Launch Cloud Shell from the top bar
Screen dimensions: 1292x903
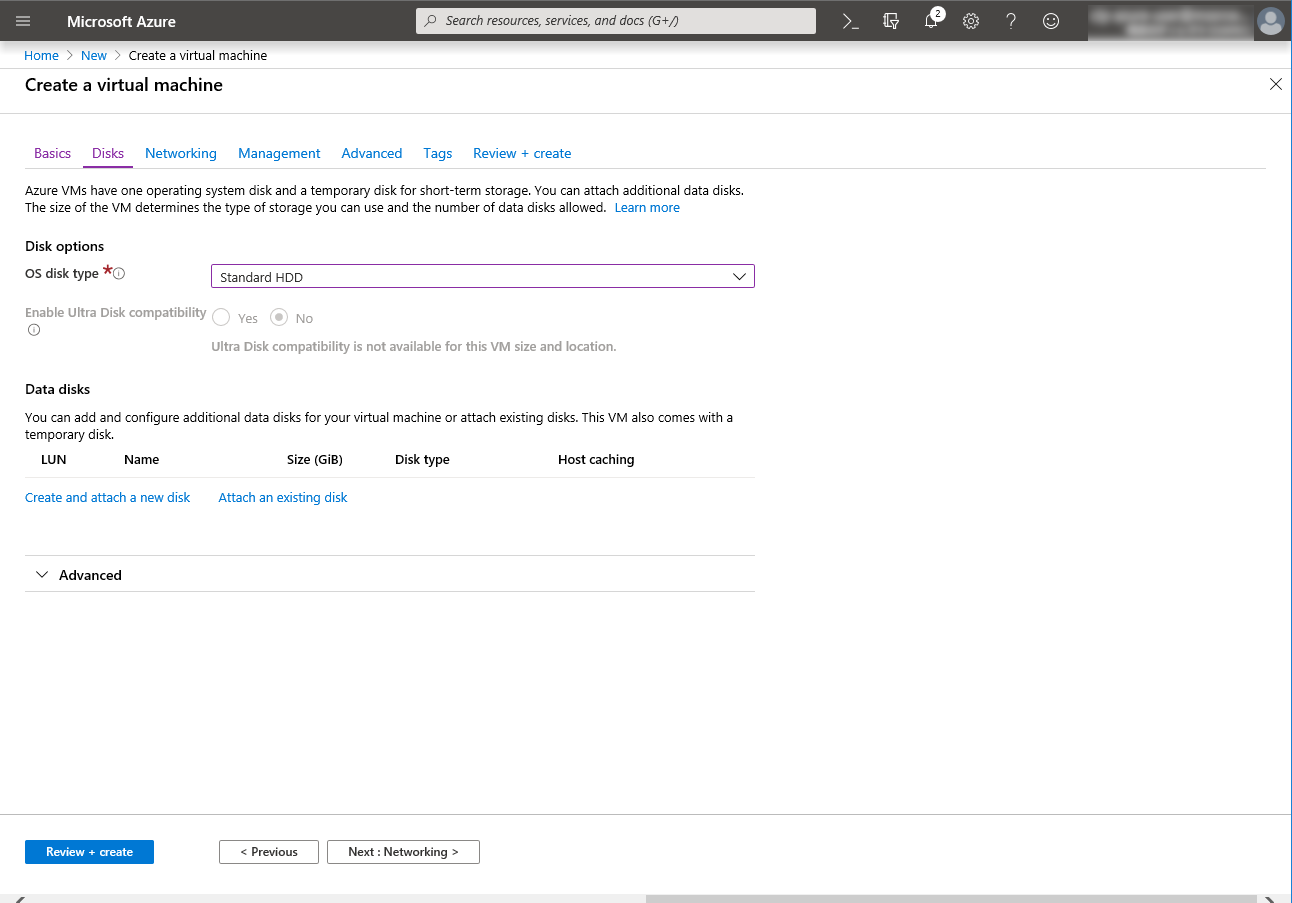[x=850, y=21]
